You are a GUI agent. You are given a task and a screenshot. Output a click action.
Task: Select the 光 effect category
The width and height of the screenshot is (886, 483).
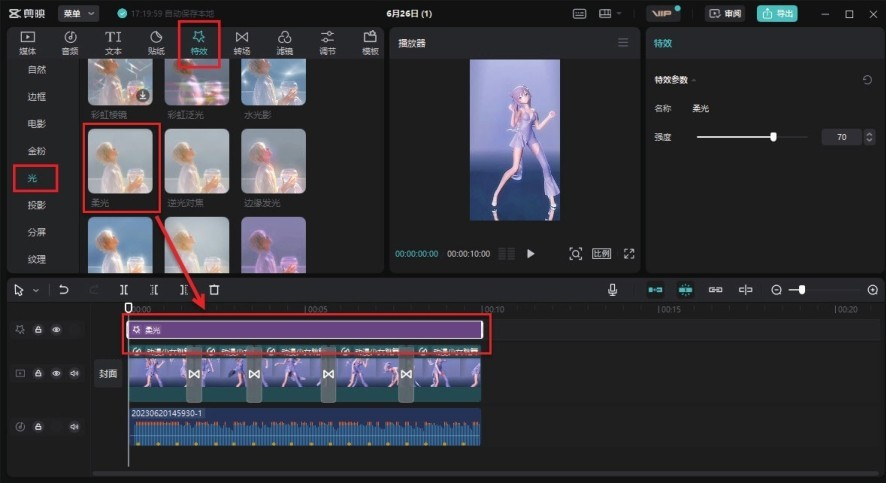tap(32, 178)
